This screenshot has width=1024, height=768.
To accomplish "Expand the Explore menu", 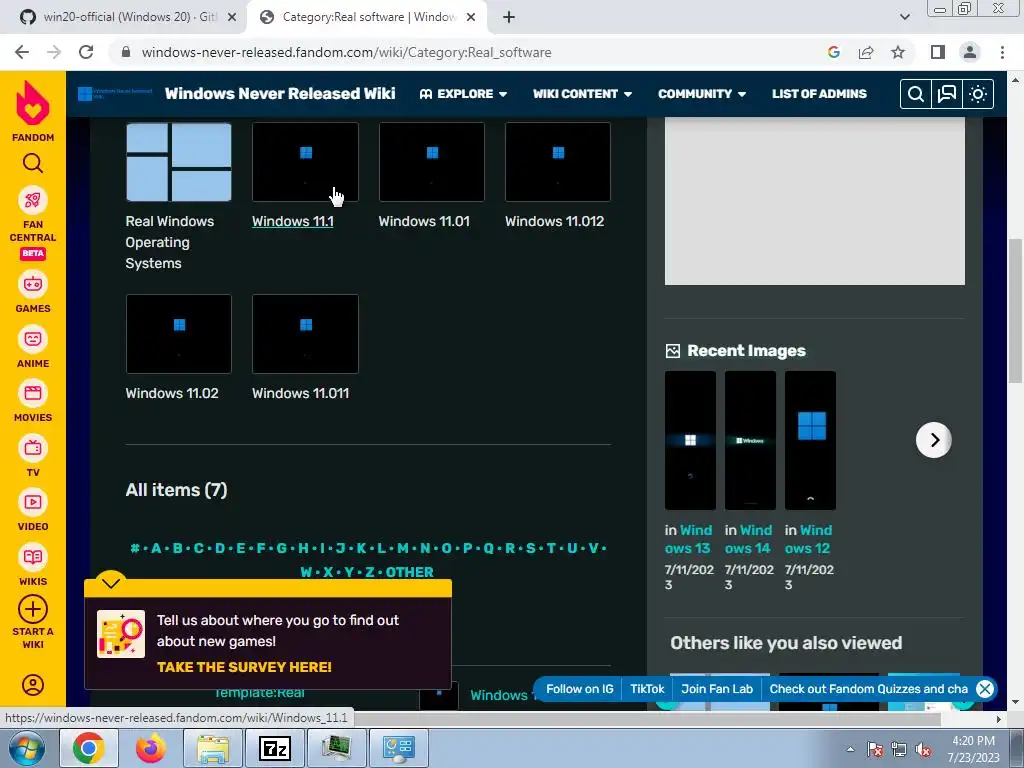I will click(463, 94).
